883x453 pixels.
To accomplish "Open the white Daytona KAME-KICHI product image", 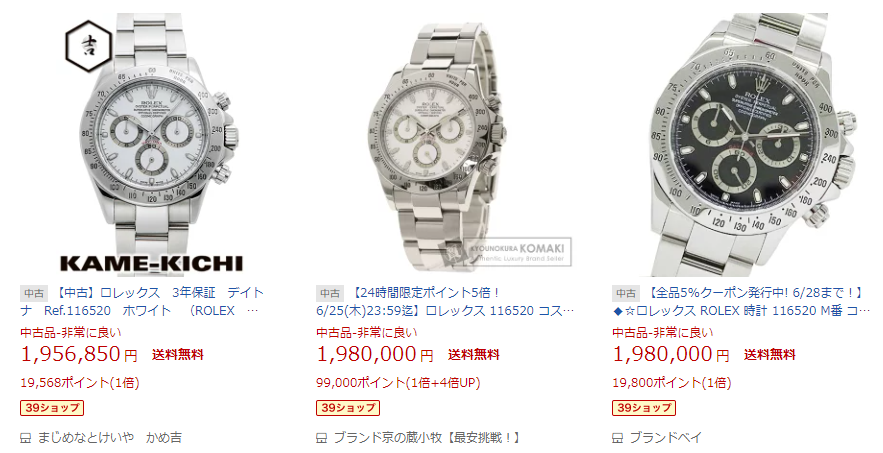I will click(152, 145).
